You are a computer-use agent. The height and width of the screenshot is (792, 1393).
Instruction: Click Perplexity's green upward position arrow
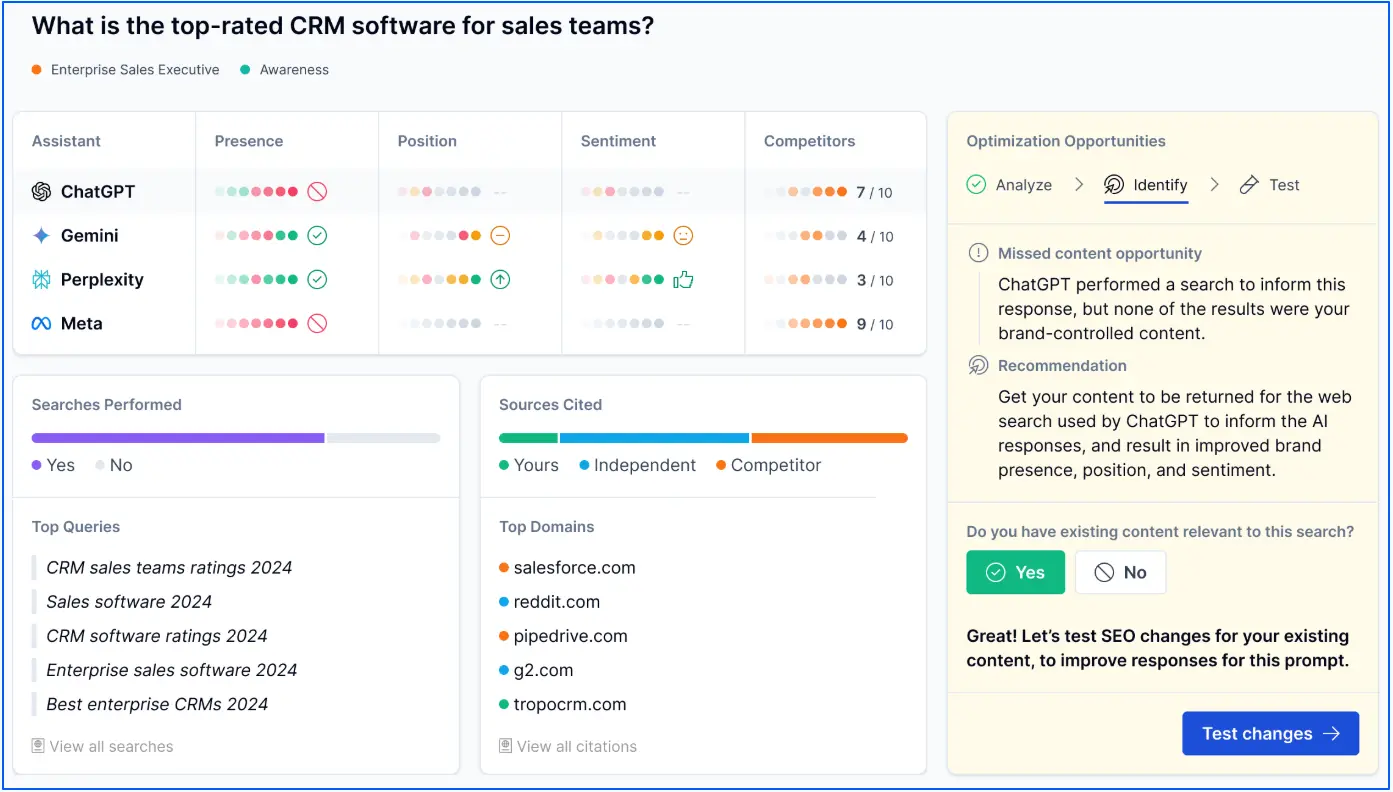click(501, 280)
